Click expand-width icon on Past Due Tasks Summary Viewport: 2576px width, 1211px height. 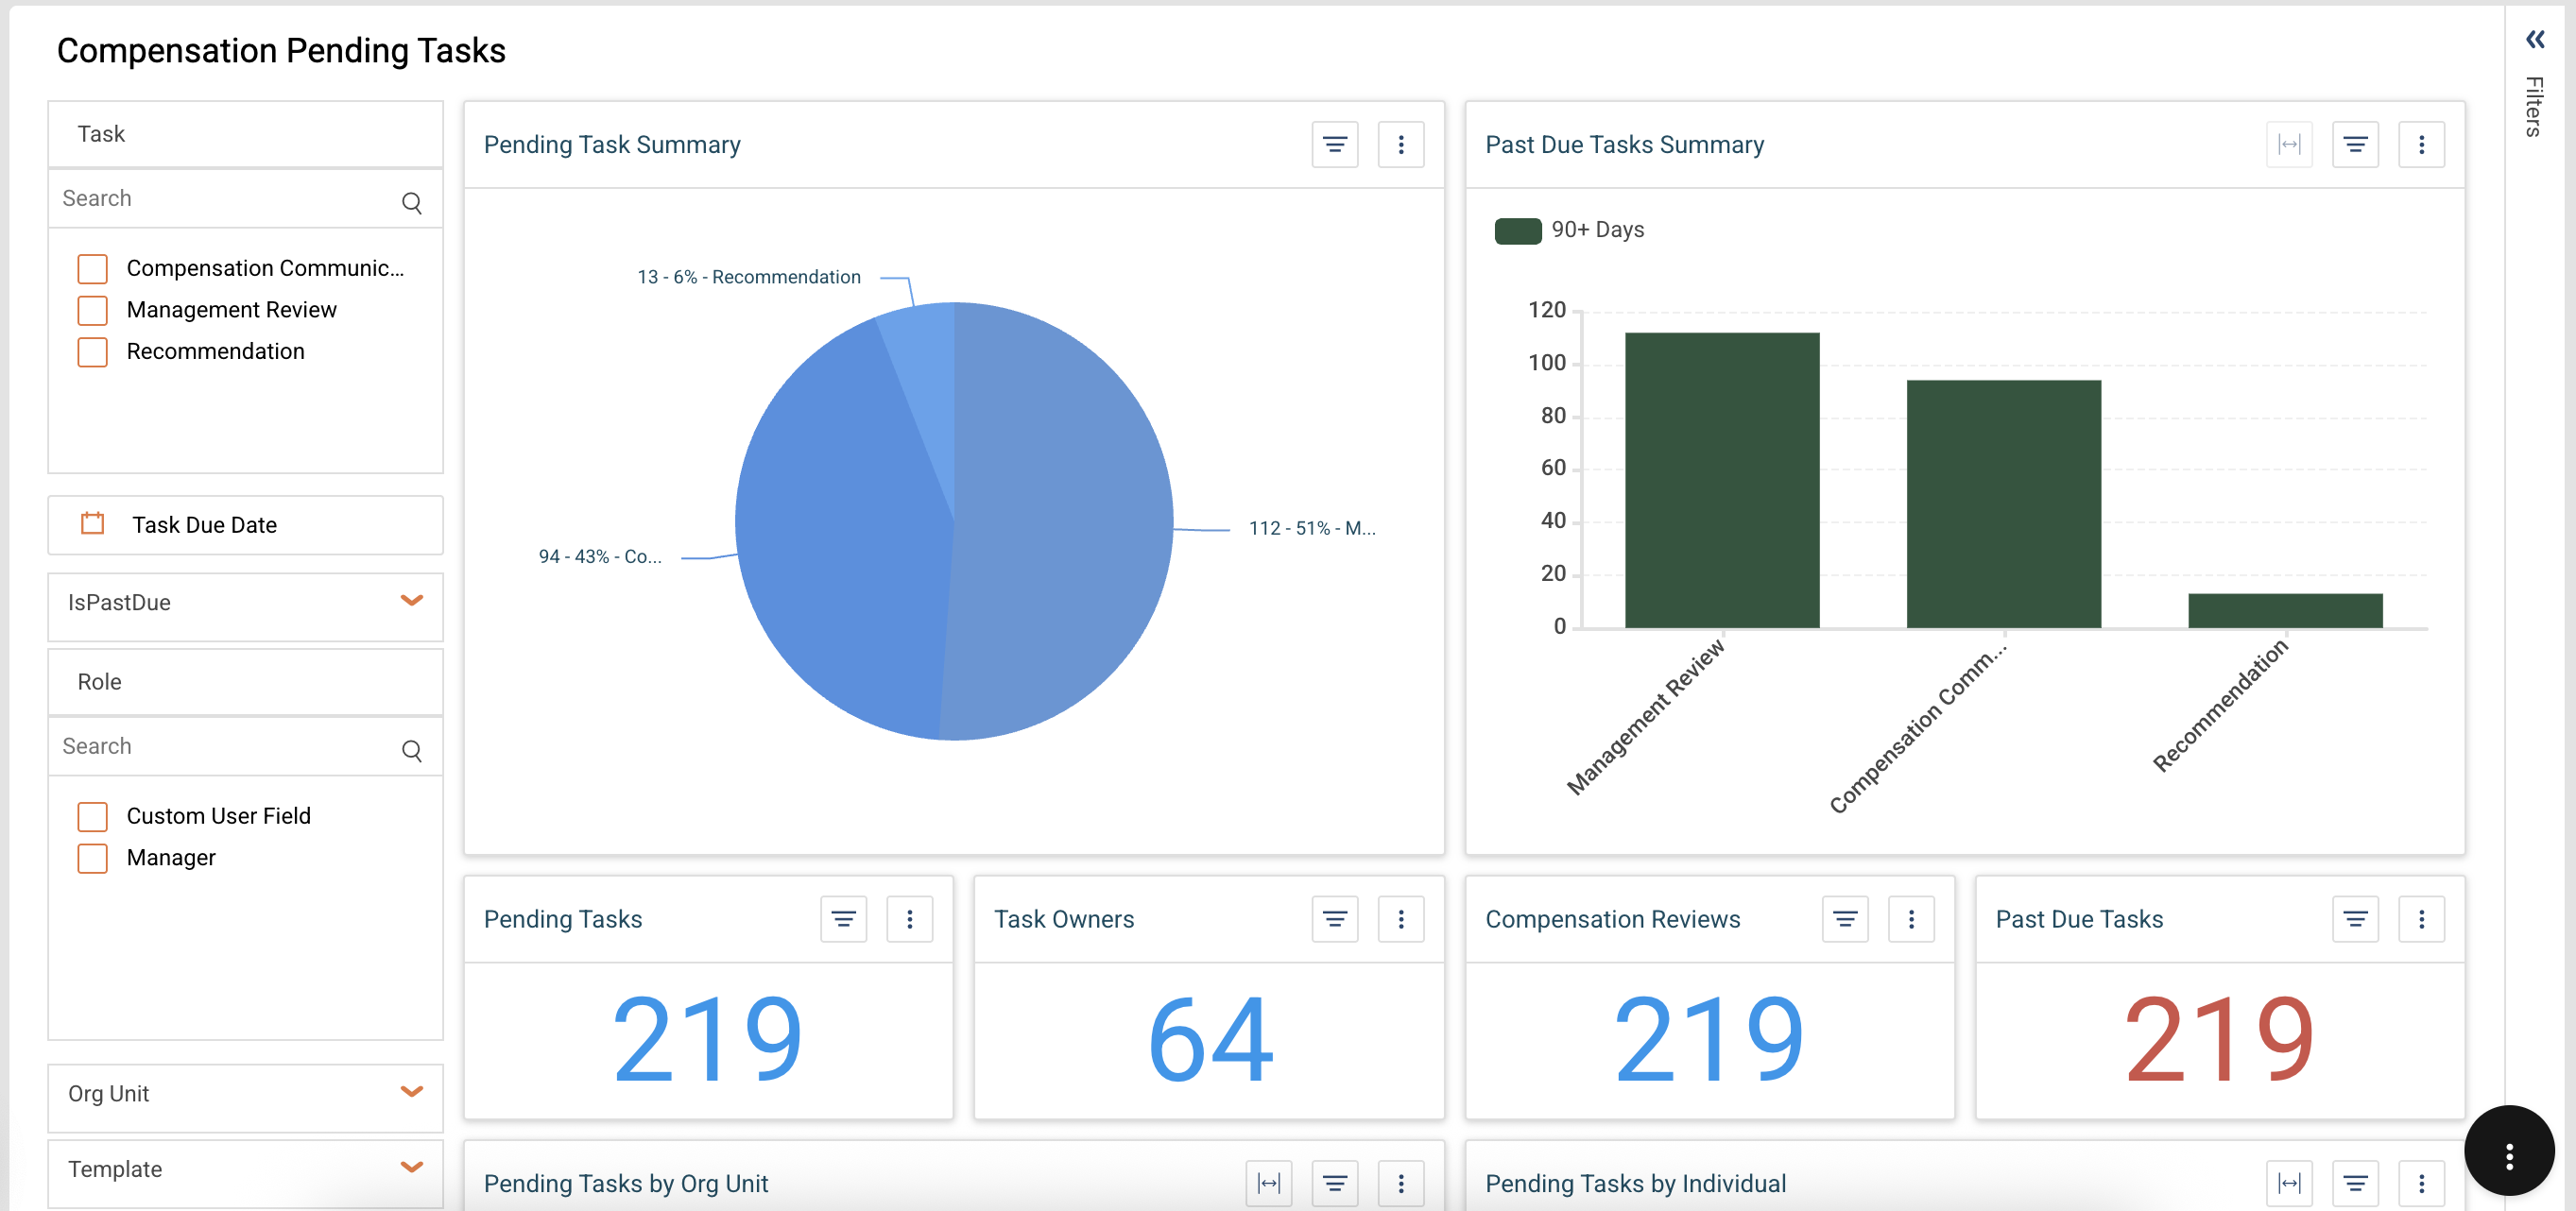point(2288,145)
